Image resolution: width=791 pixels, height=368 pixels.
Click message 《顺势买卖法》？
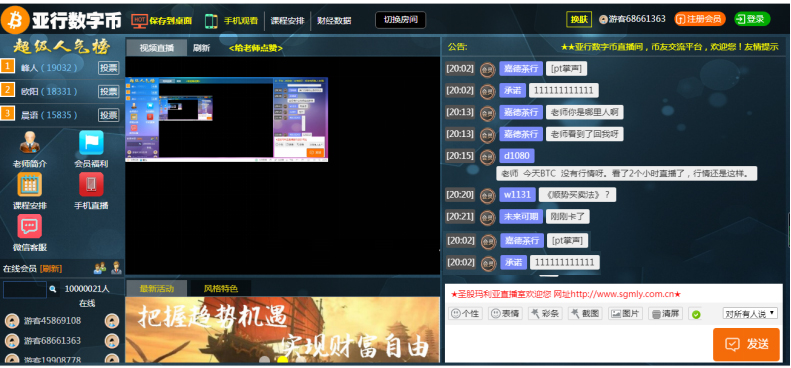click(577, 194)
